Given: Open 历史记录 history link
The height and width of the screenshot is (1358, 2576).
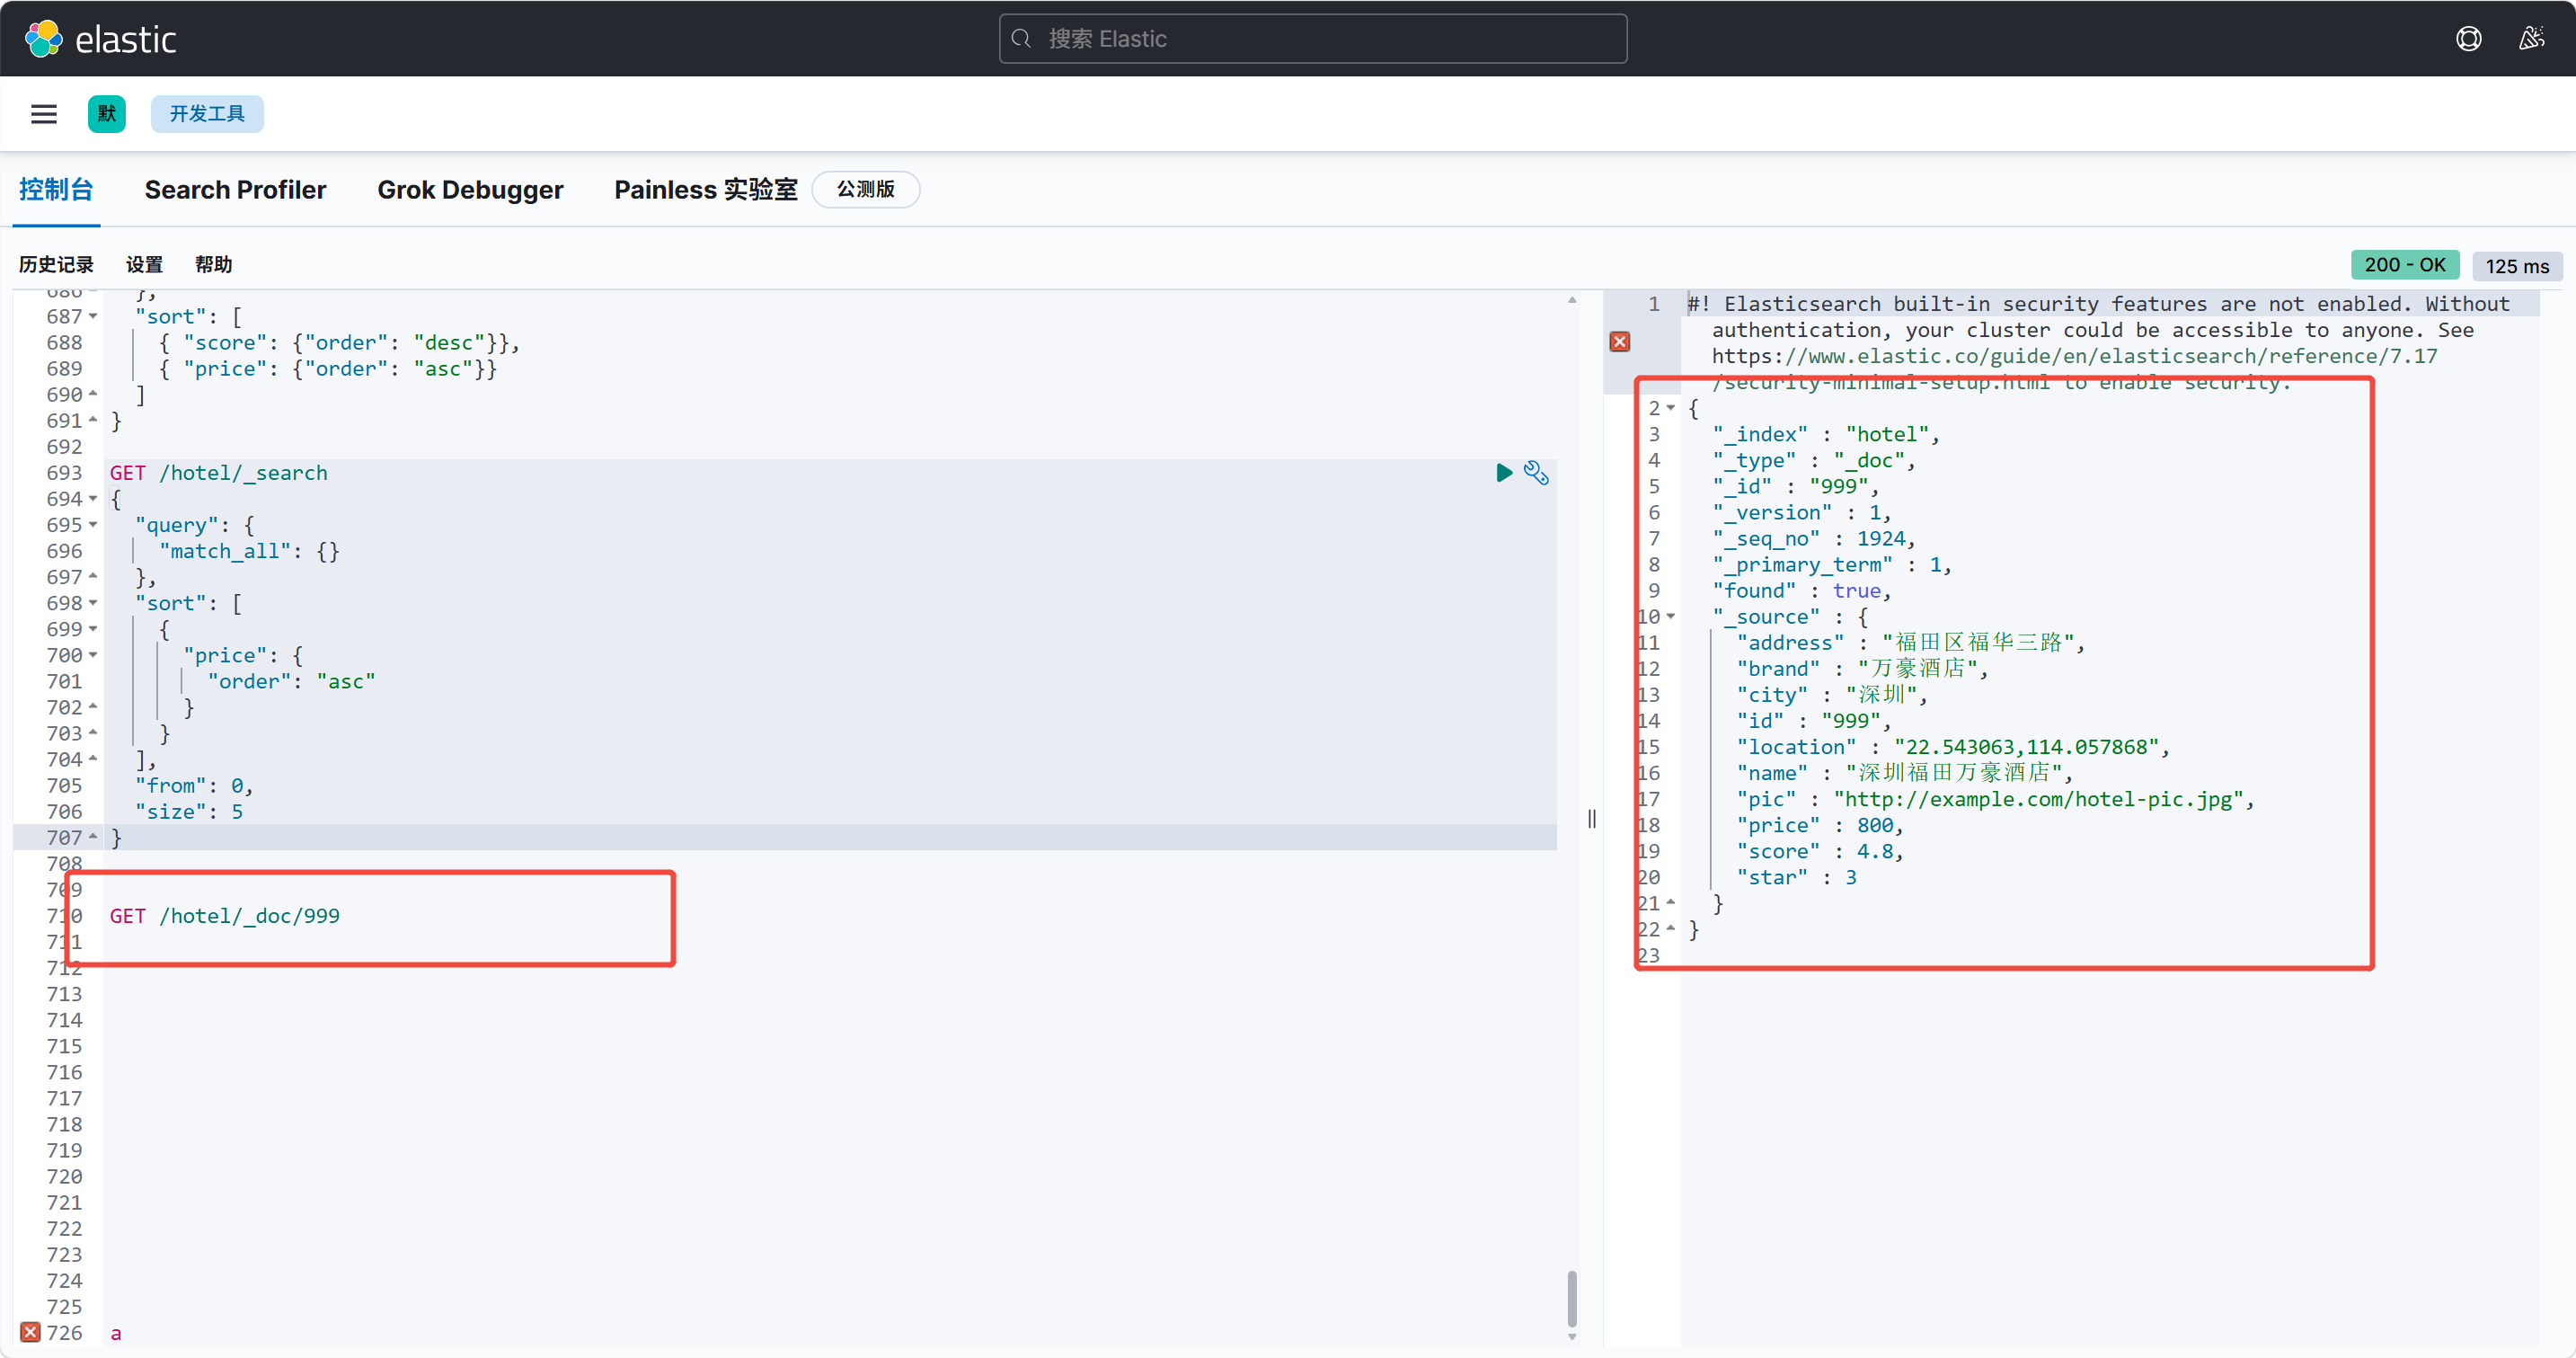Looking at the screenshot, I should (56, 264).
